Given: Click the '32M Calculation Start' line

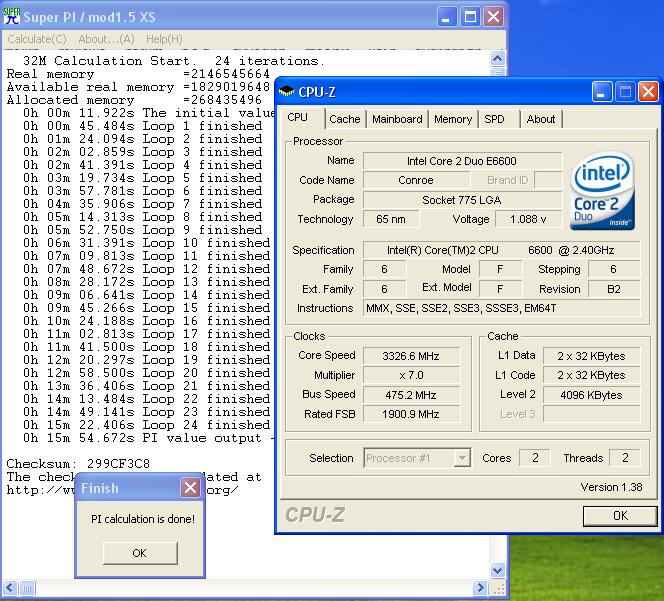Looking at the screenshot, I should pyautogui.click(x=174, y=61).
